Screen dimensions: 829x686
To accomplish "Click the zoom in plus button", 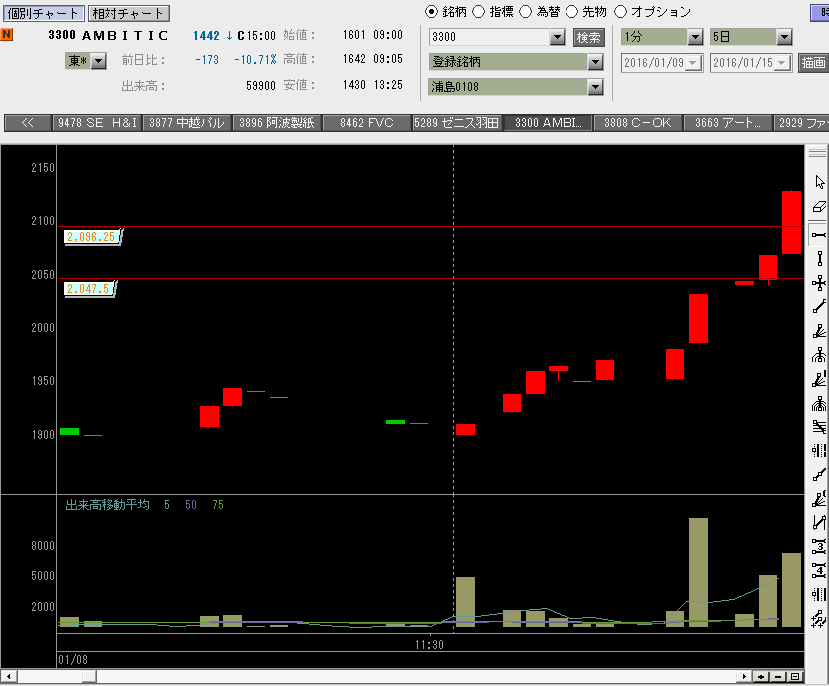I will click(x=761, y=676).
